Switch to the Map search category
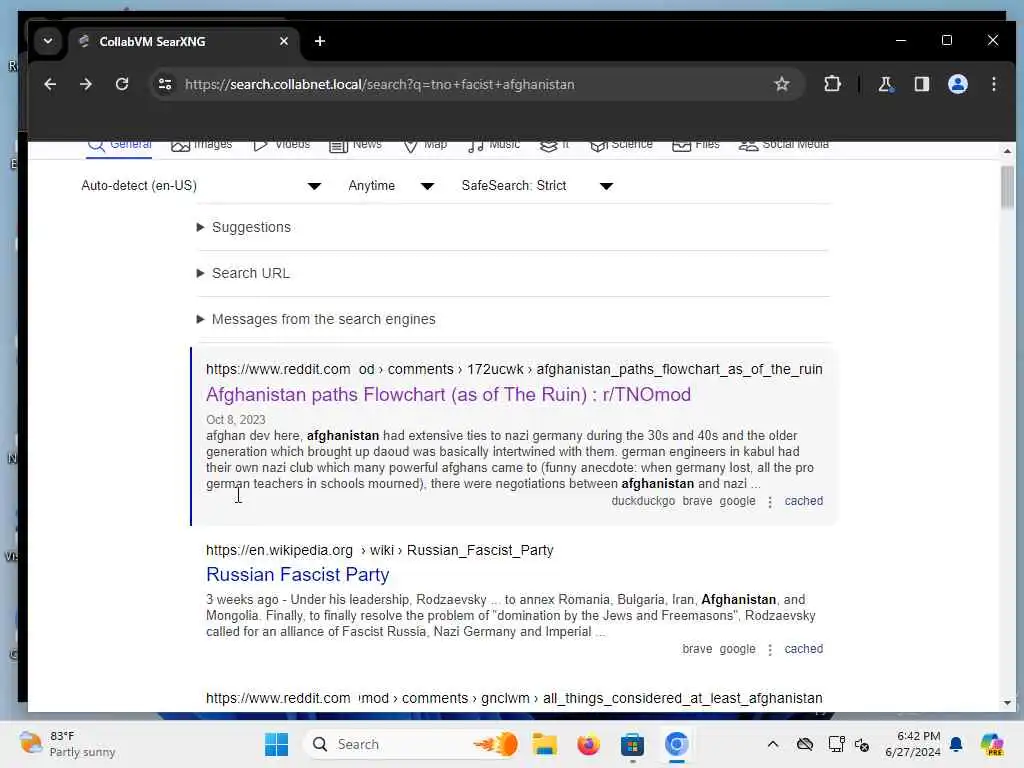Image resolution: width=1024 pixels, height=768 pixels. coord(425,145)
